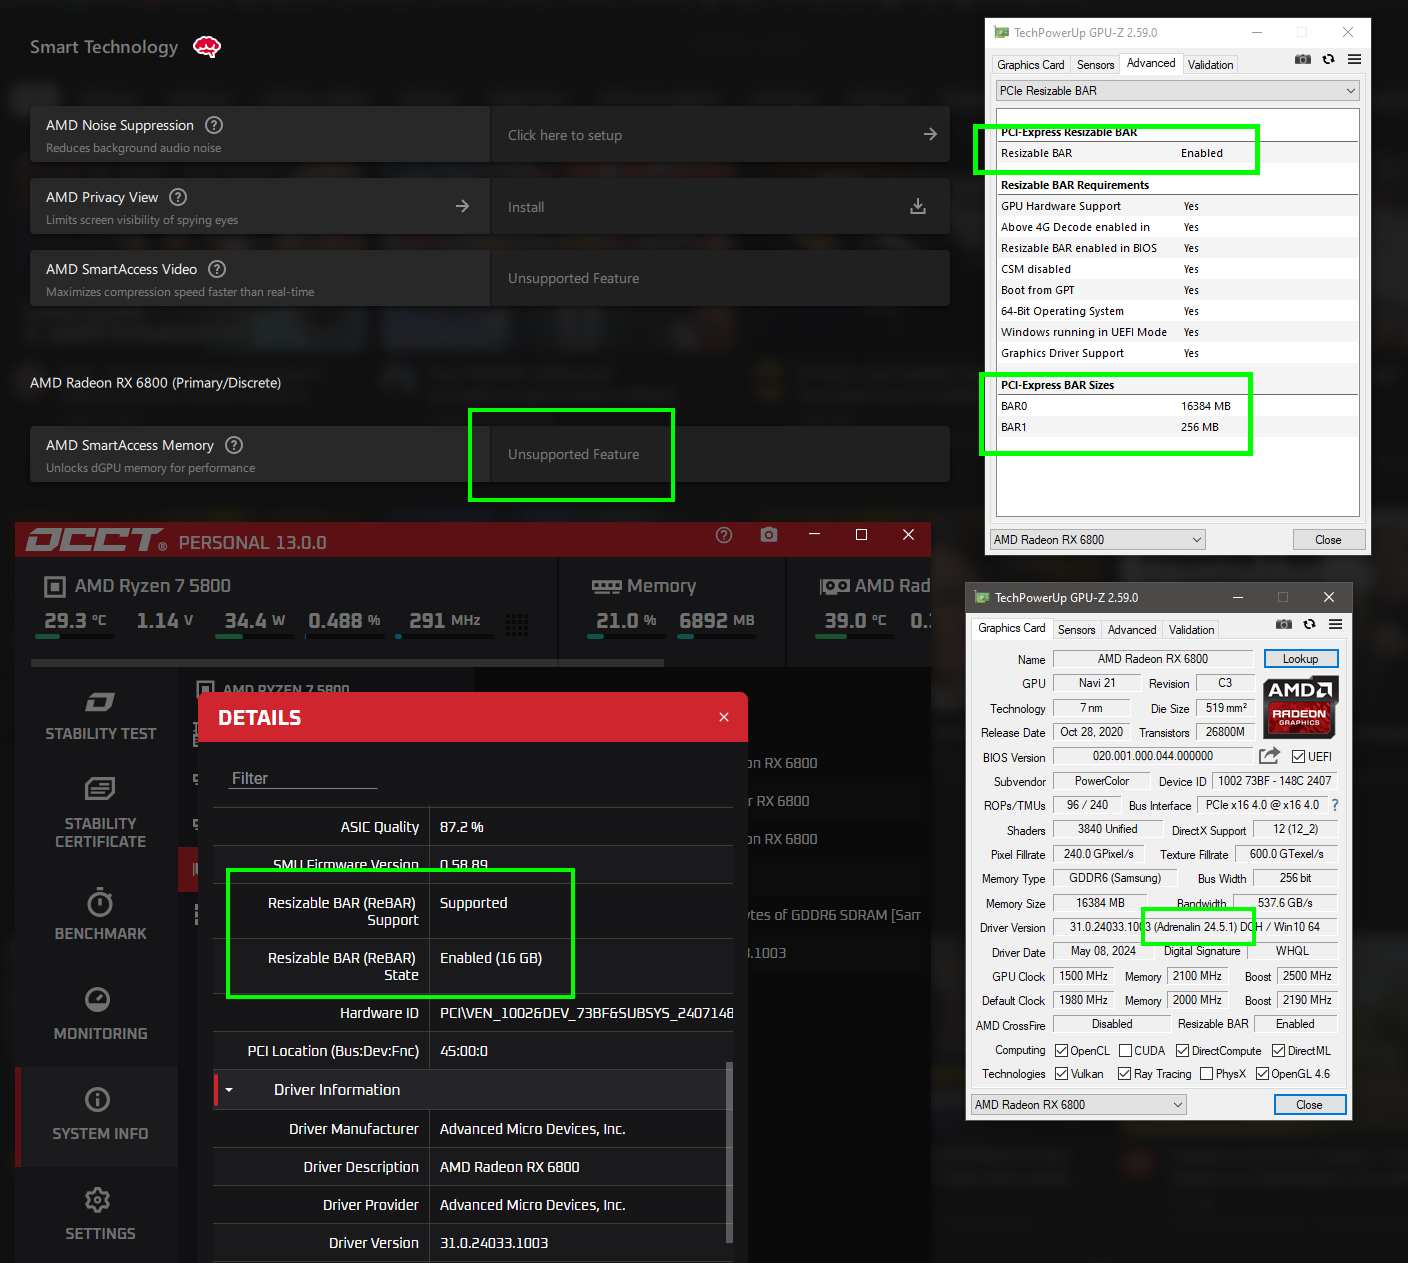The width and height of the screenshot is (1408, 1263).
Task: Click refresh icon in GPU-Z Advanced window
Action: coord(1328,59)
